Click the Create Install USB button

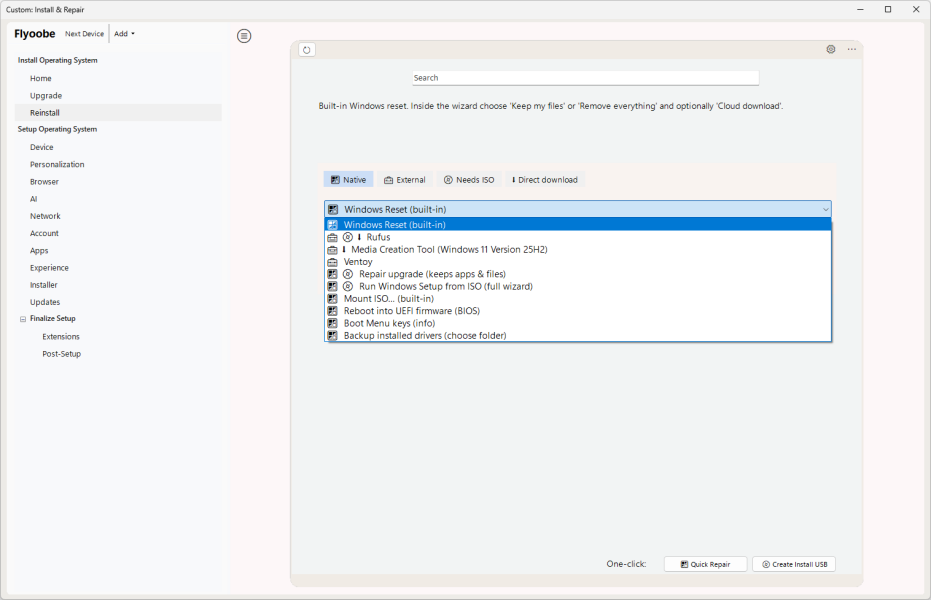(794, 564)
